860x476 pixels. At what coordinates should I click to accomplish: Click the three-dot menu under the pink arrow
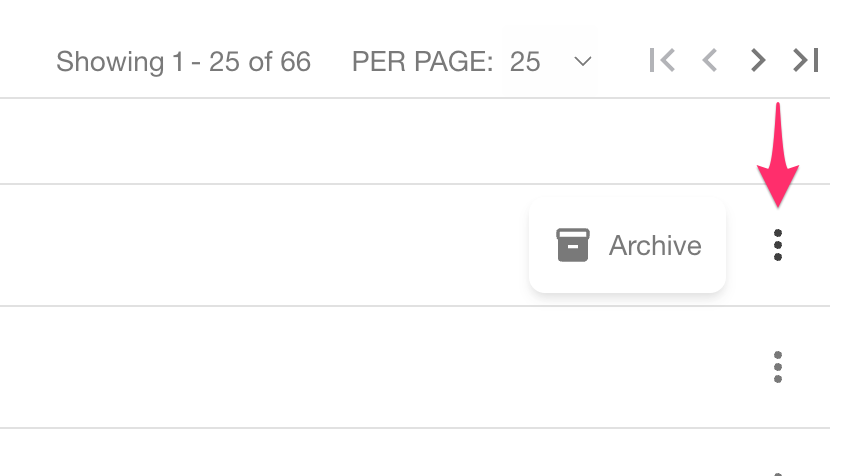778,245
